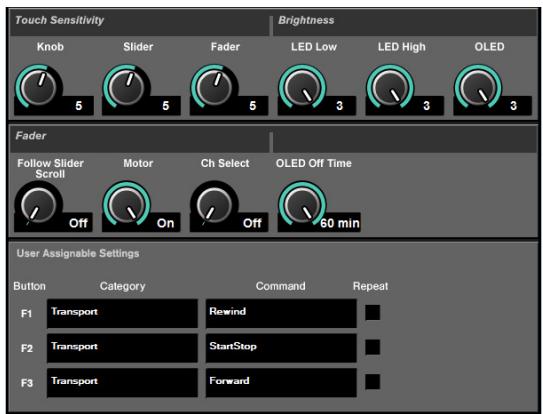Click the OLED Off Time label
The height and width of the screenshot is (414, 543).
click(314, 163)
